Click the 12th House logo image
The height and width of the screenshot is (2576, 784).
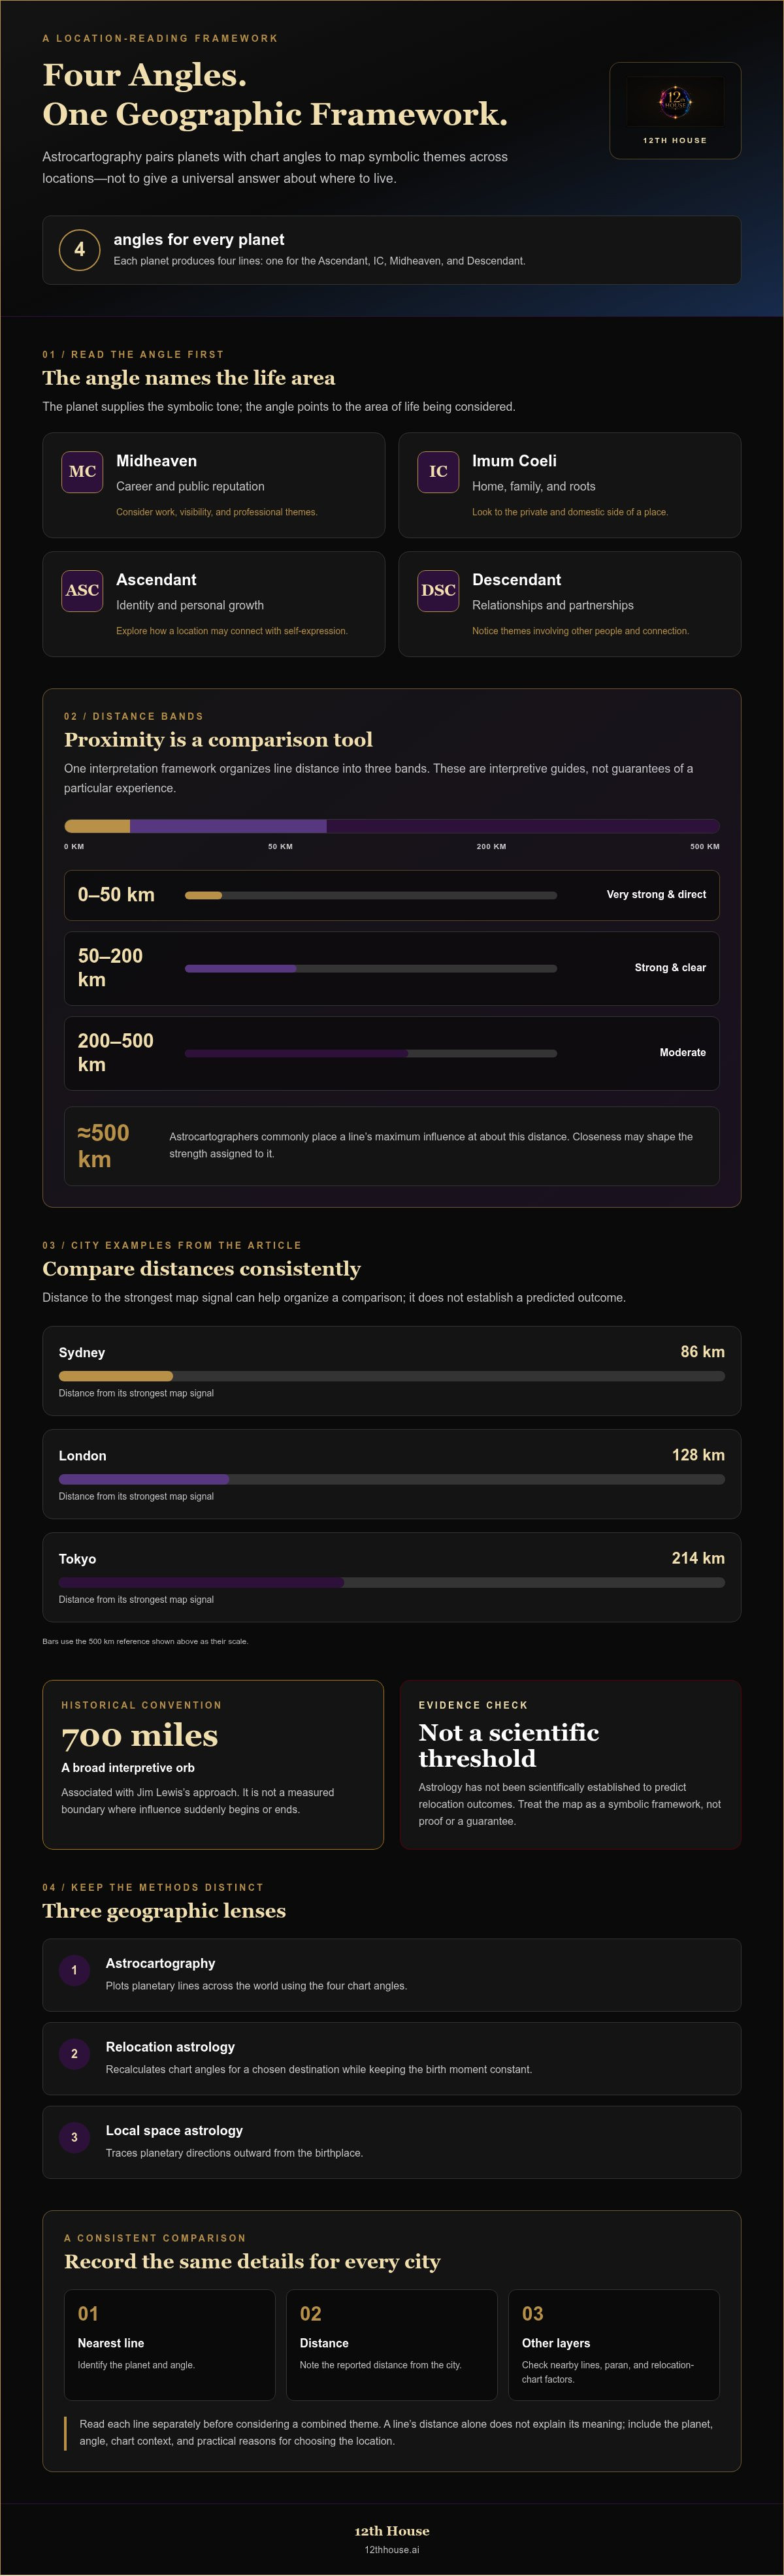675,100
